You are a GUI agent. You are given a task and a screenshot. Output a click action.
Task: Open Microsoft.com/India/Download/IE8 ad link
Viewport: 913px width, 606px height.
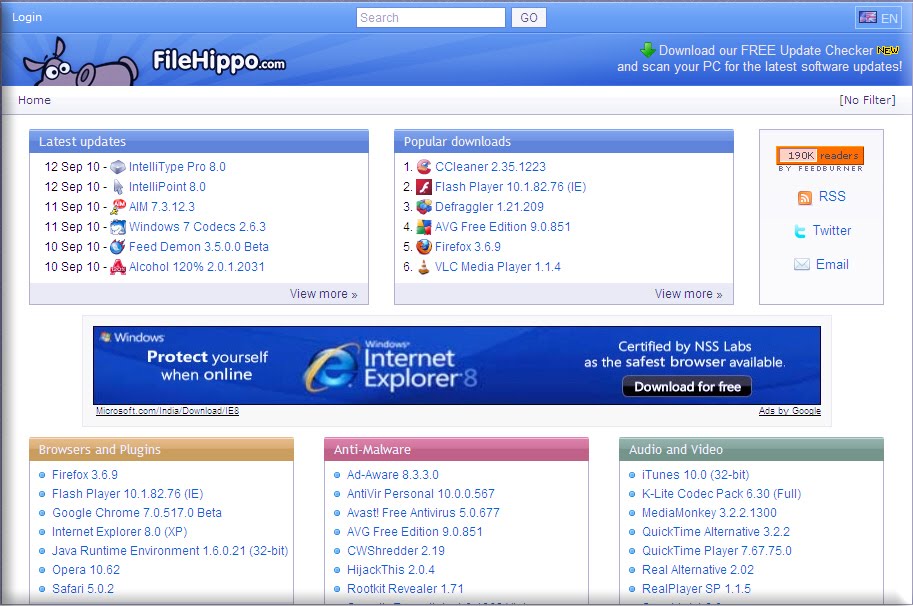pos(168,411)
